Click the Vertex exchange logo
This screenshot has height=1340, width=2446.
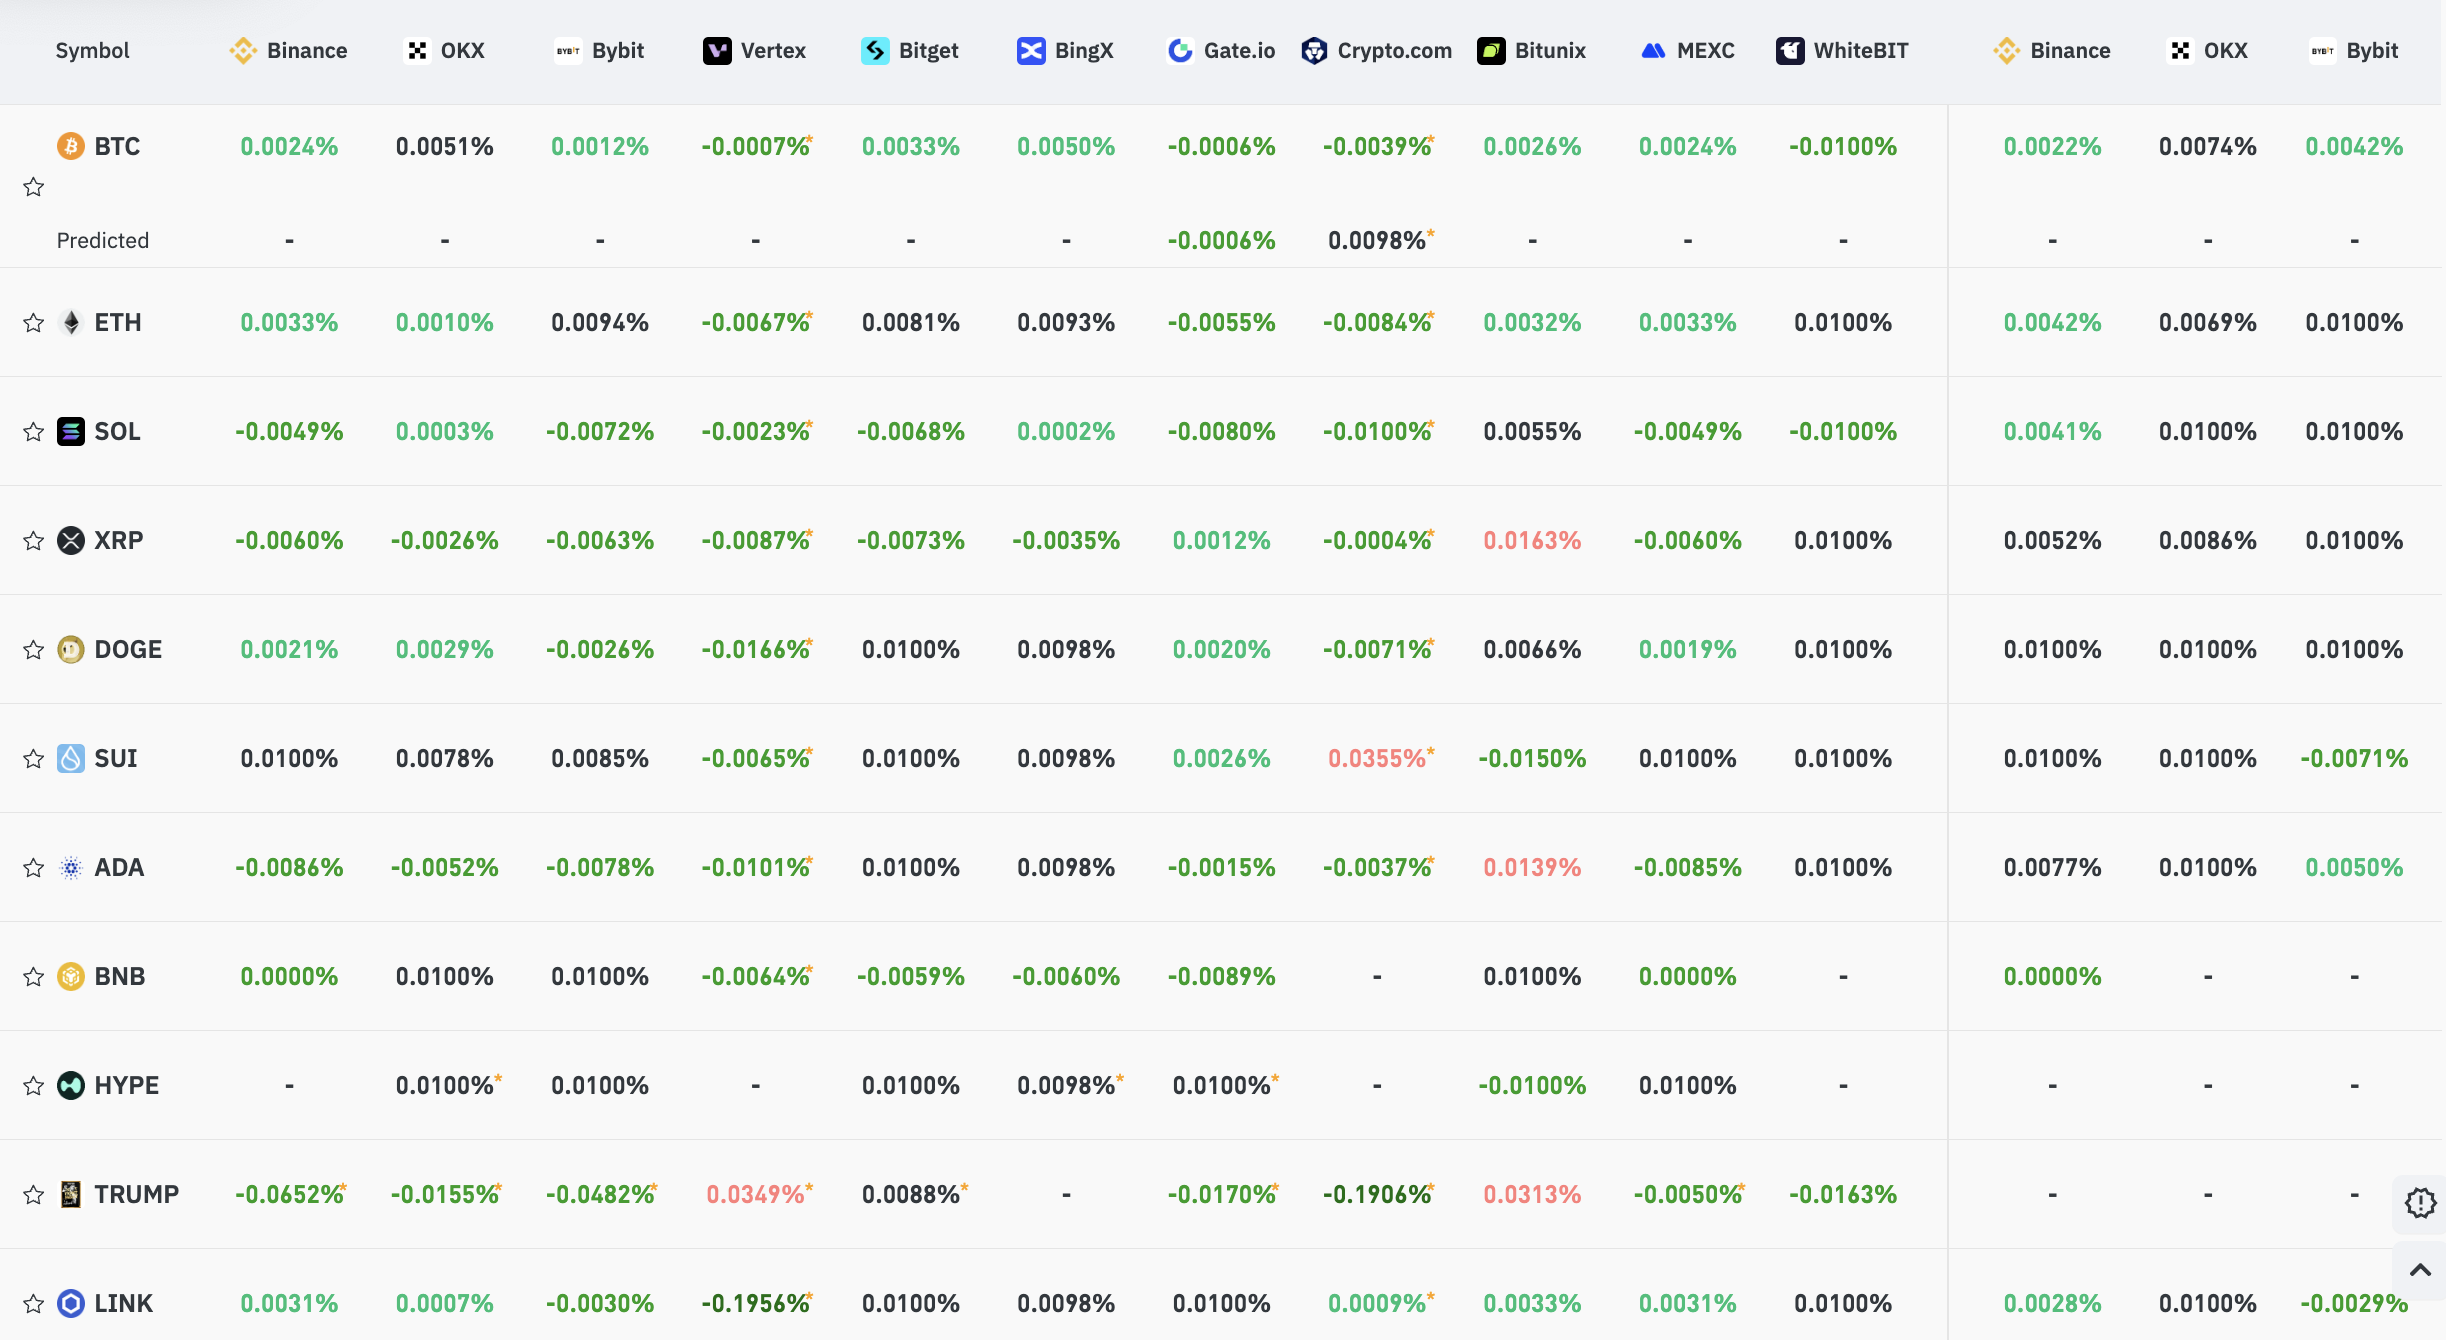pyautogui.click(x=716, y=50)
